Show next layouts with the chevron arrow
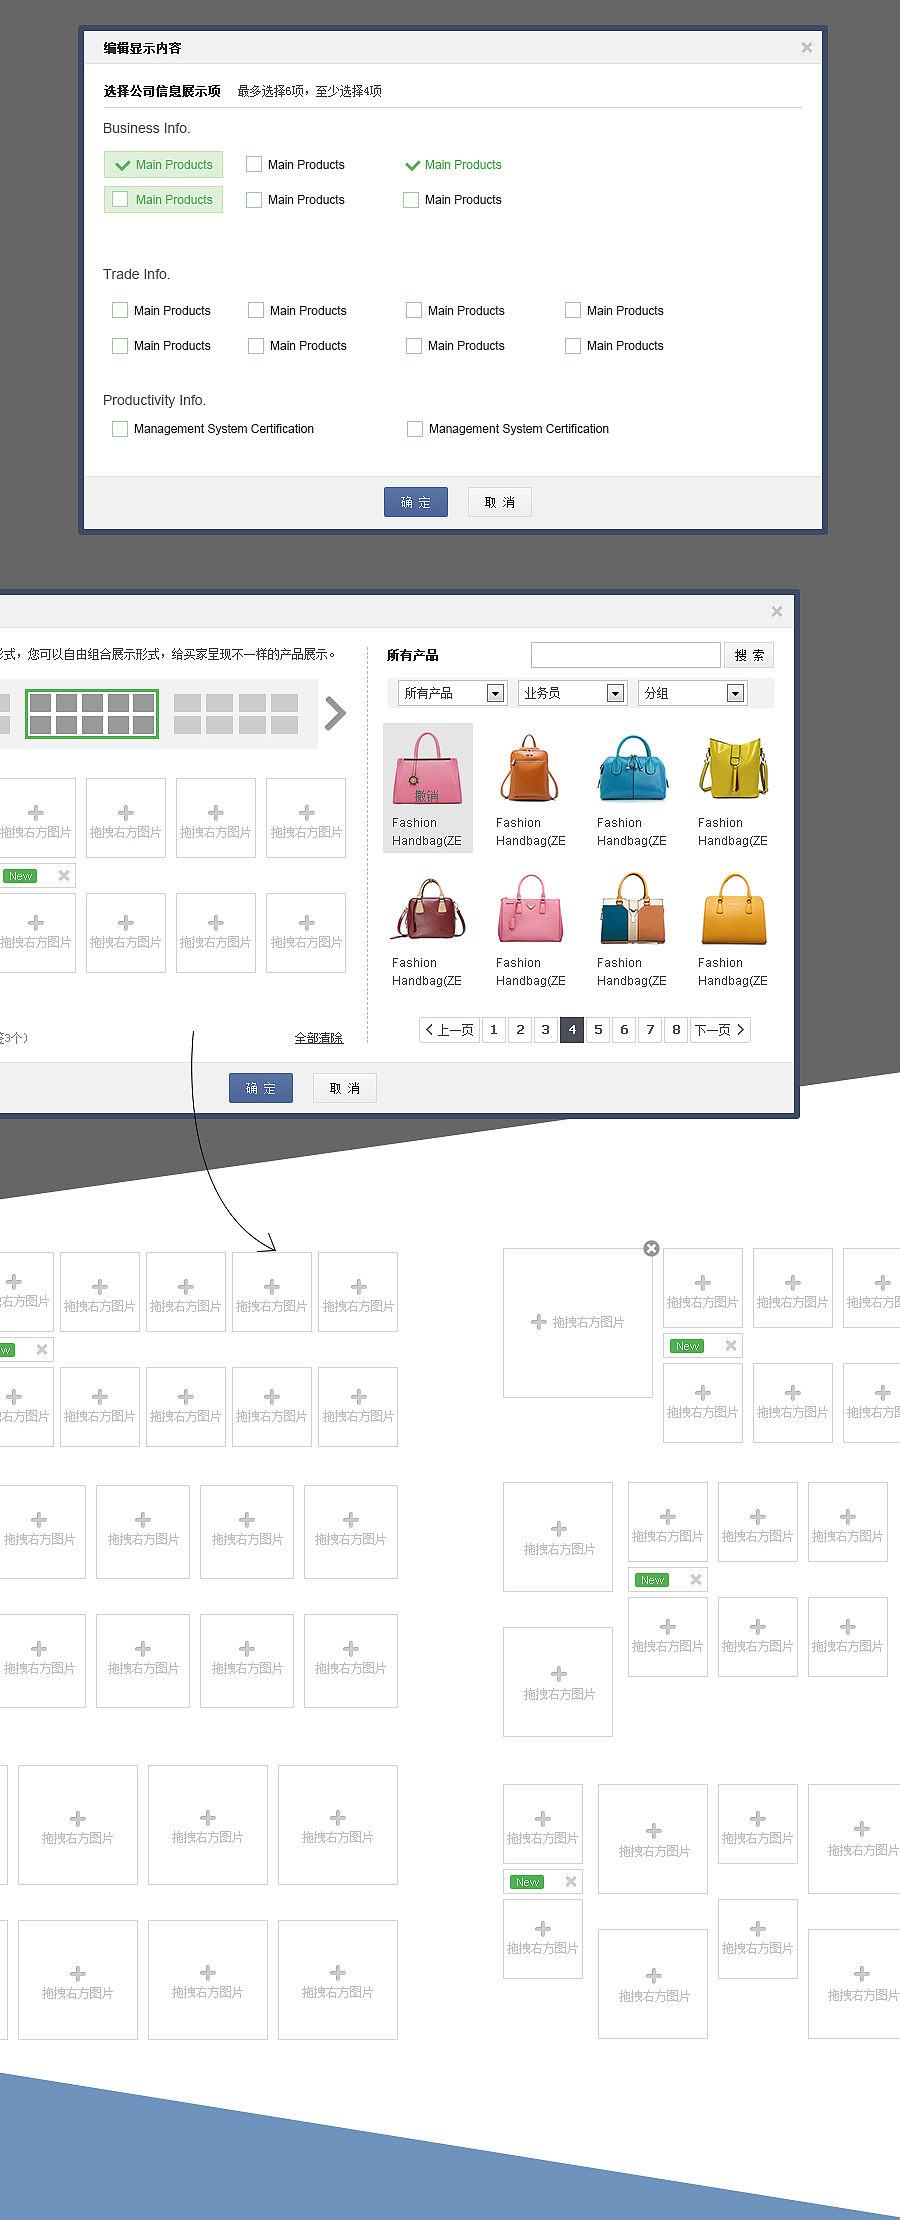This screenshot has width=900, height=2220. 336,713
